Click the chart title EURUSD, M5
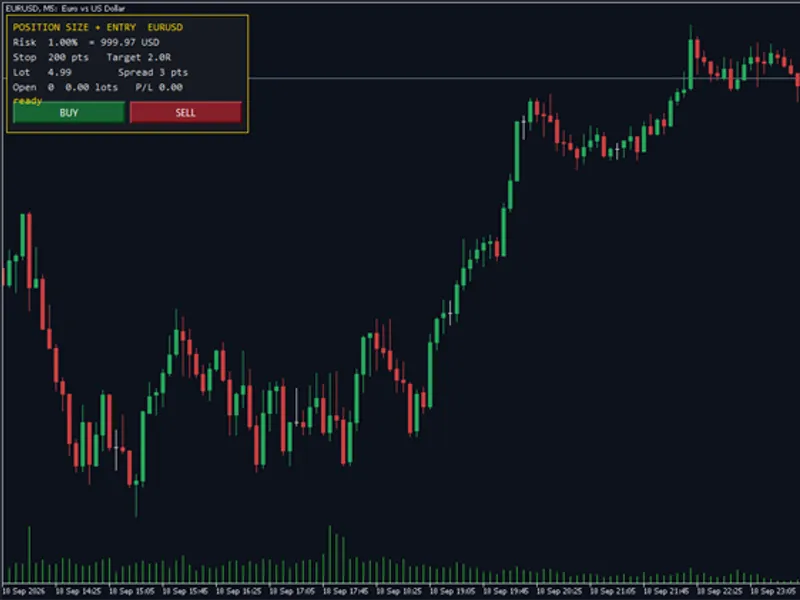Image resolution: width=800 pixels, height=600 pixels. click(x=65, y=8)
